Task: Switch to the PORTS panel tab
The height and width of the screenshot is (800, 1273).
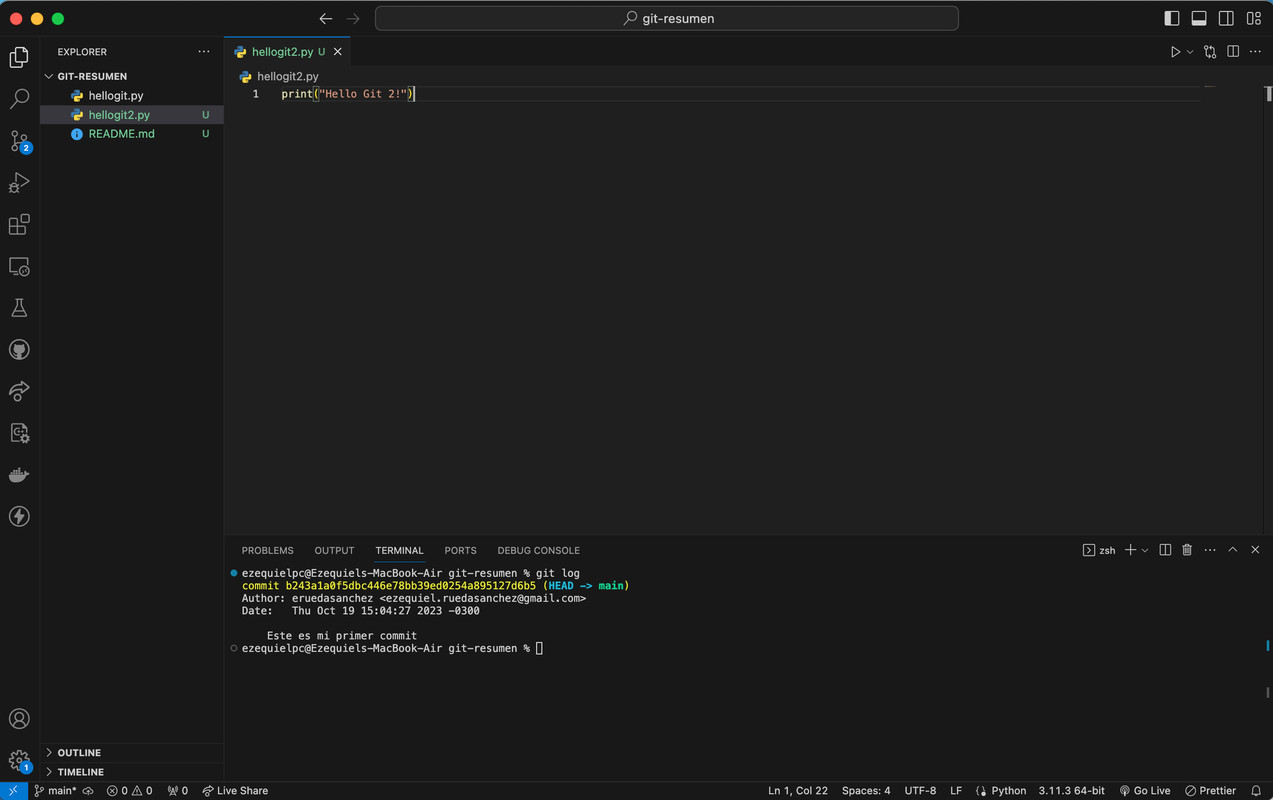Action: pos(460,550)
